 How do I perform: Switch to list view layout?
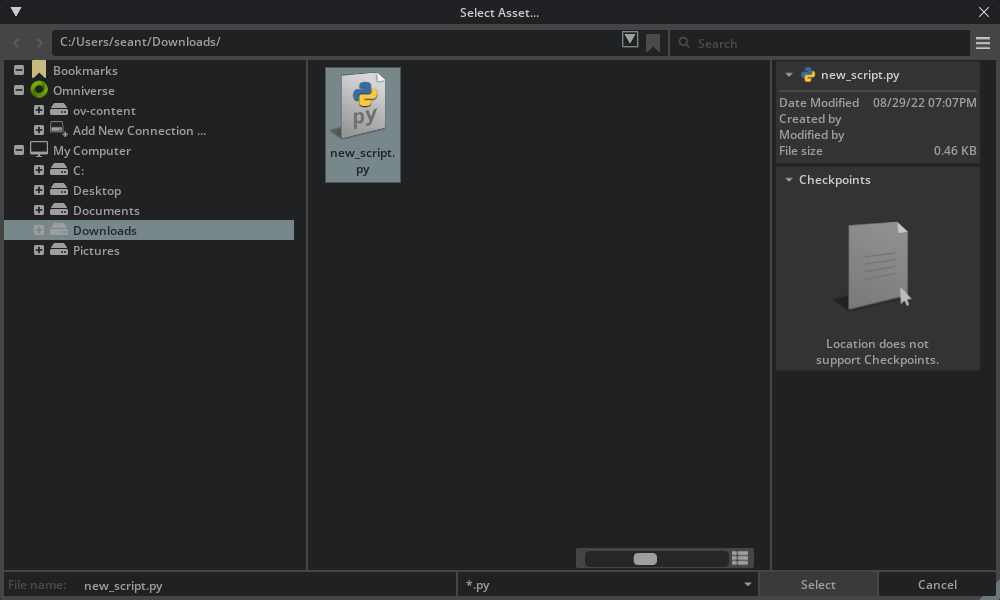741,557
